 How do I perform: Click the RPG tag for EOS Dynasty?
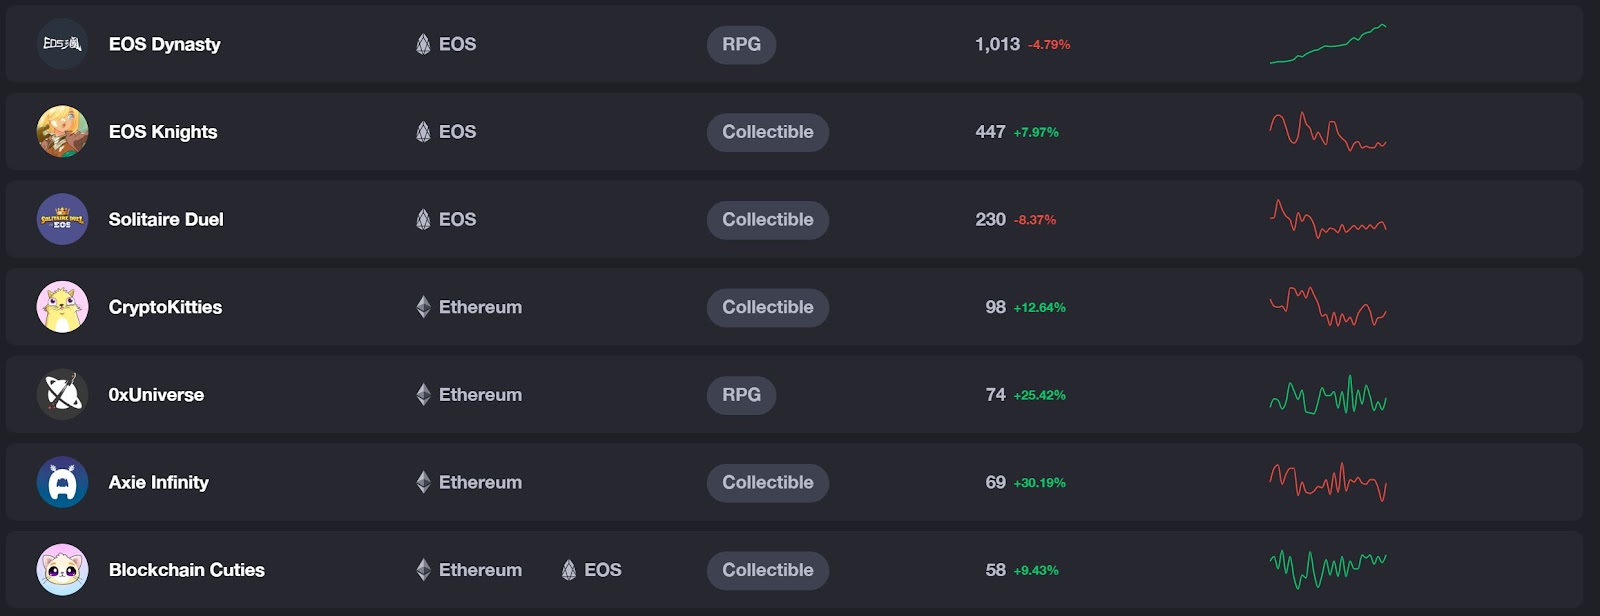tap(741, 44)
